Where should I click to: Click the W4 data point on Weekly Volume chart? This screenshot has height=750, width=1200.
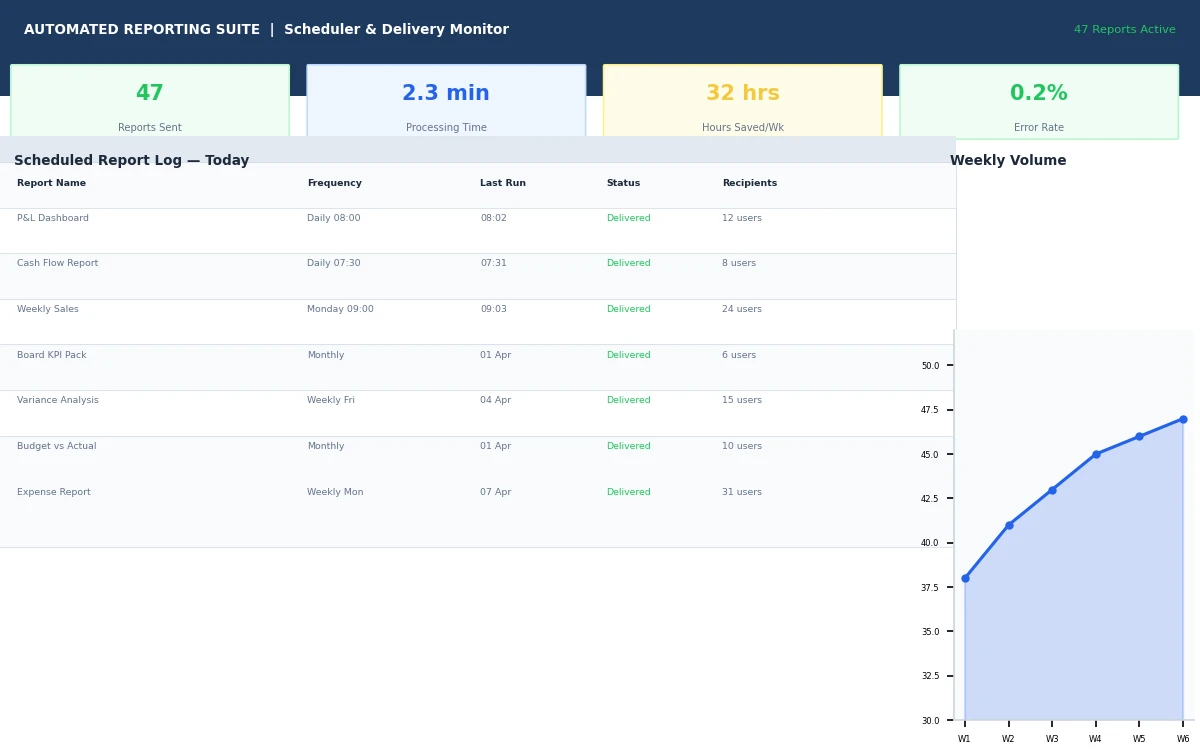click(x=1096, y=454)
